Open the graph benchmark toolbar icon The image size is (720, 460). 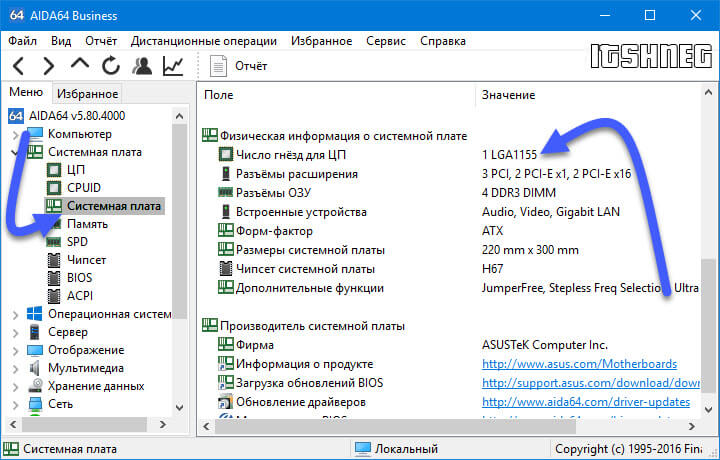[x=173, y=66]
